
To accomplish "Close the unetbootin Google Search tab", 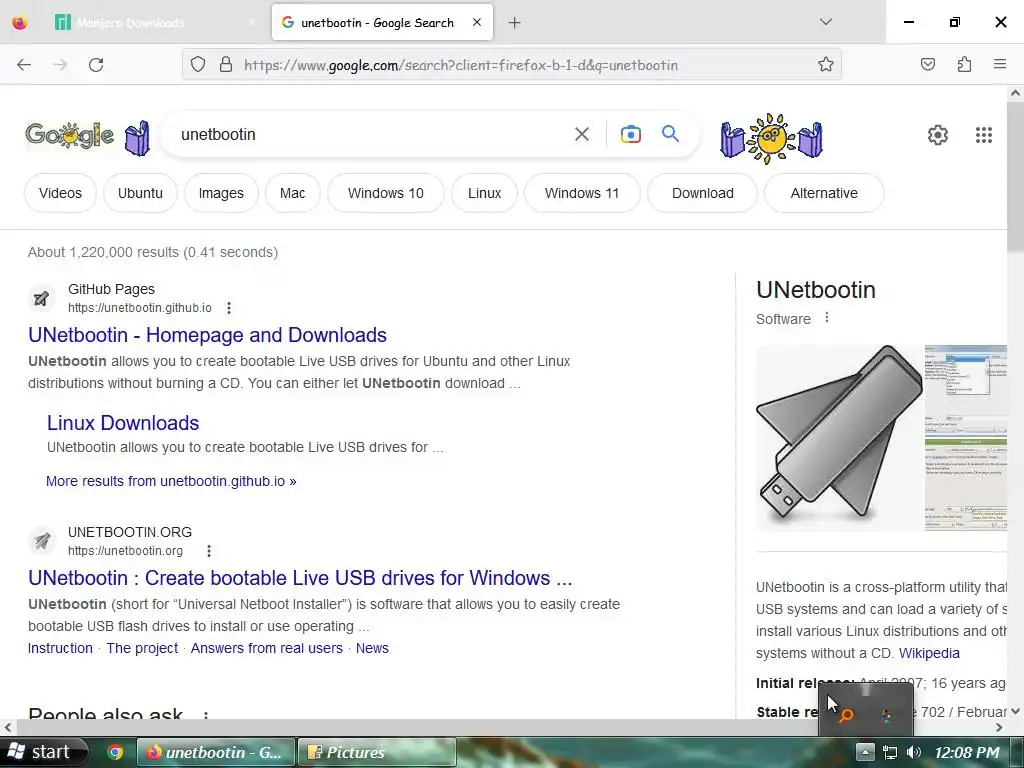I will 477,22.
